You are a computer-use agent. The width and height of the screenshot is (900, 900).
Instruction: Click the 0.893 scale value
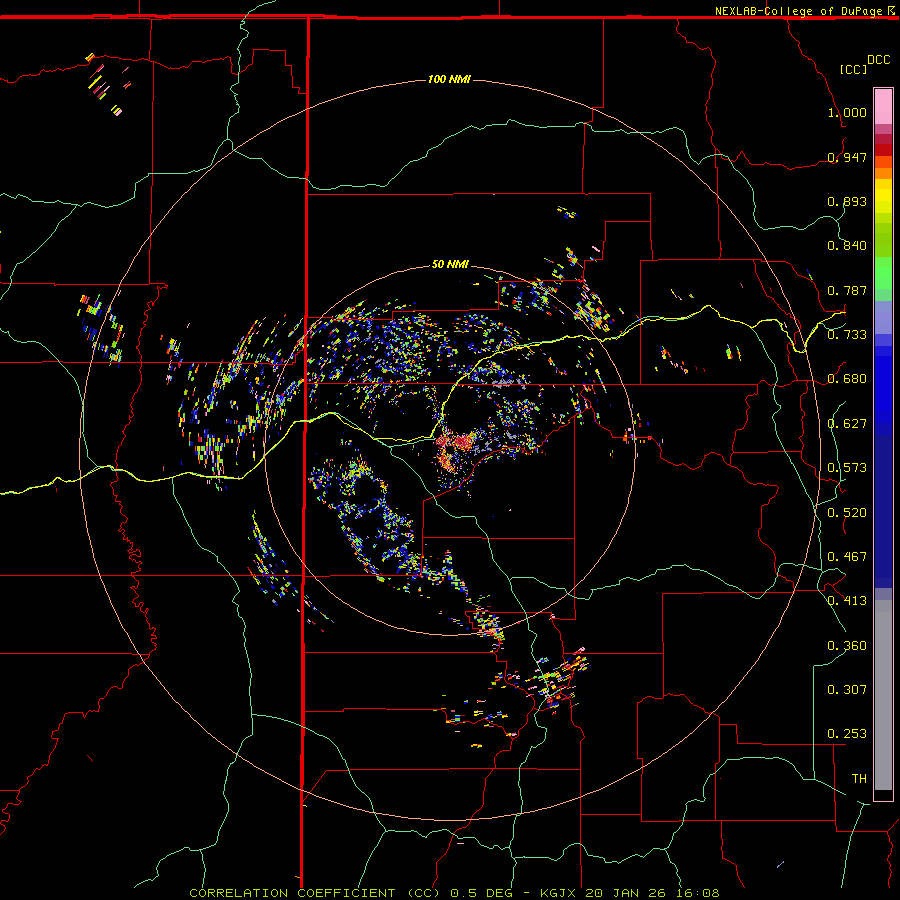847,201
